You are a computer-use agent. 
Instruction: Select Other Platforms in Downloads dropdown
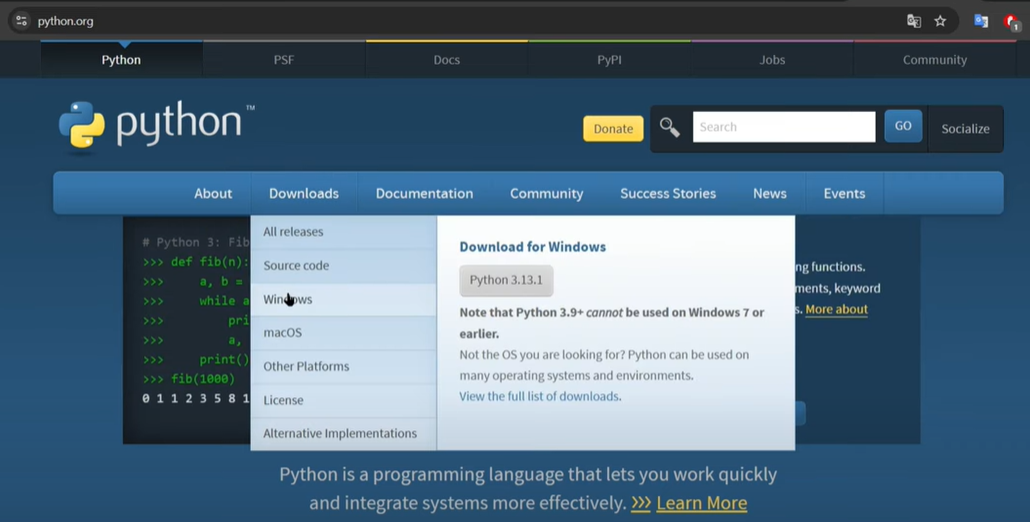click(344, 366)
